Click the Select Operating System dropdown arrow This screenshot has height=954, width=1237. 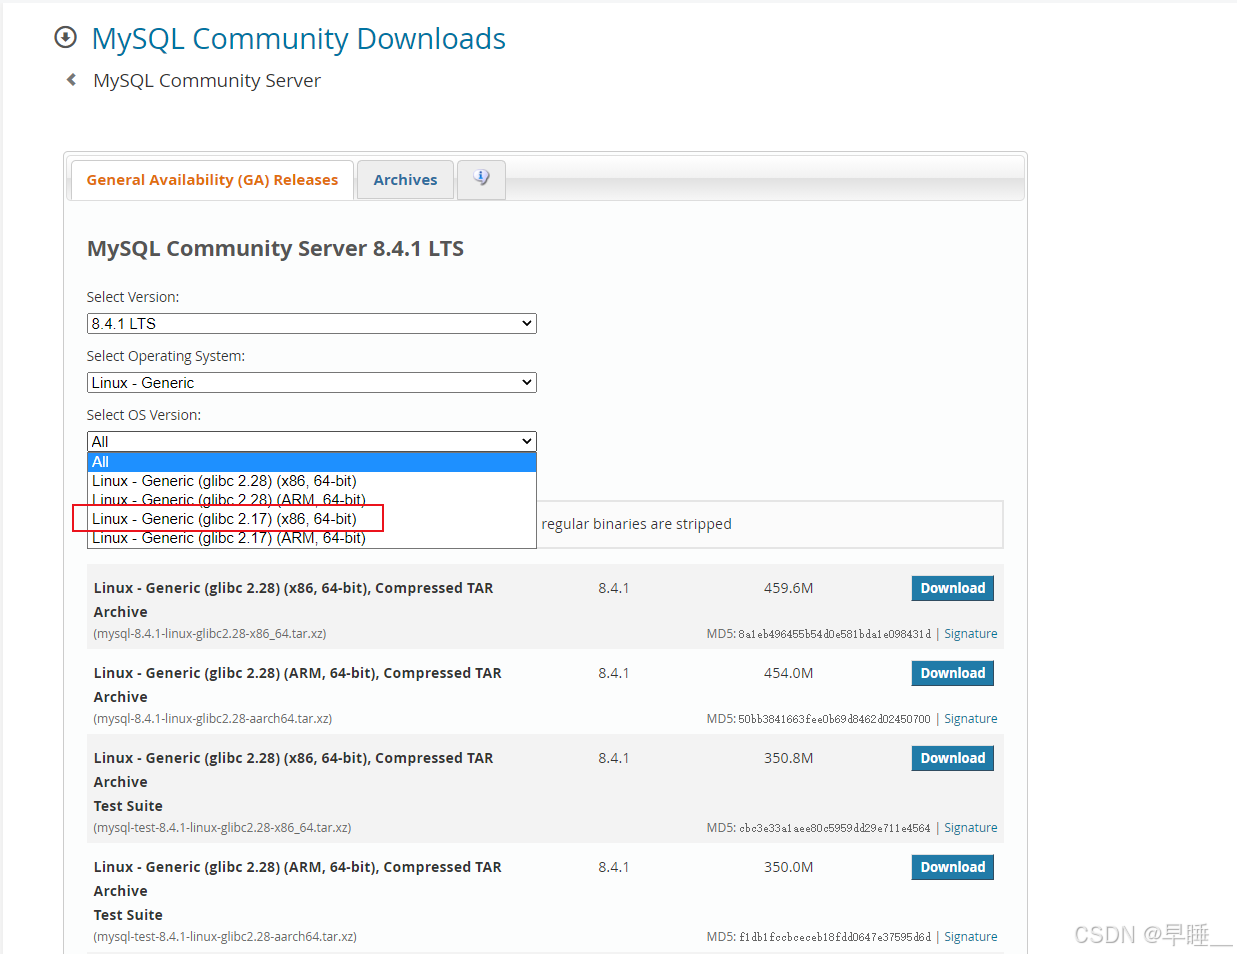coord(526,382)
